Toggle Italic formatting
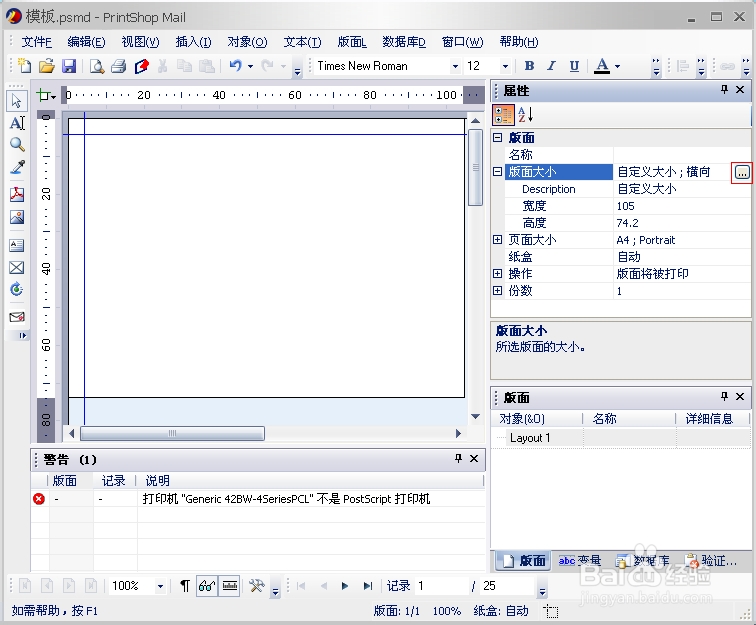The image size is (756, 625). [x=552, y=66]
